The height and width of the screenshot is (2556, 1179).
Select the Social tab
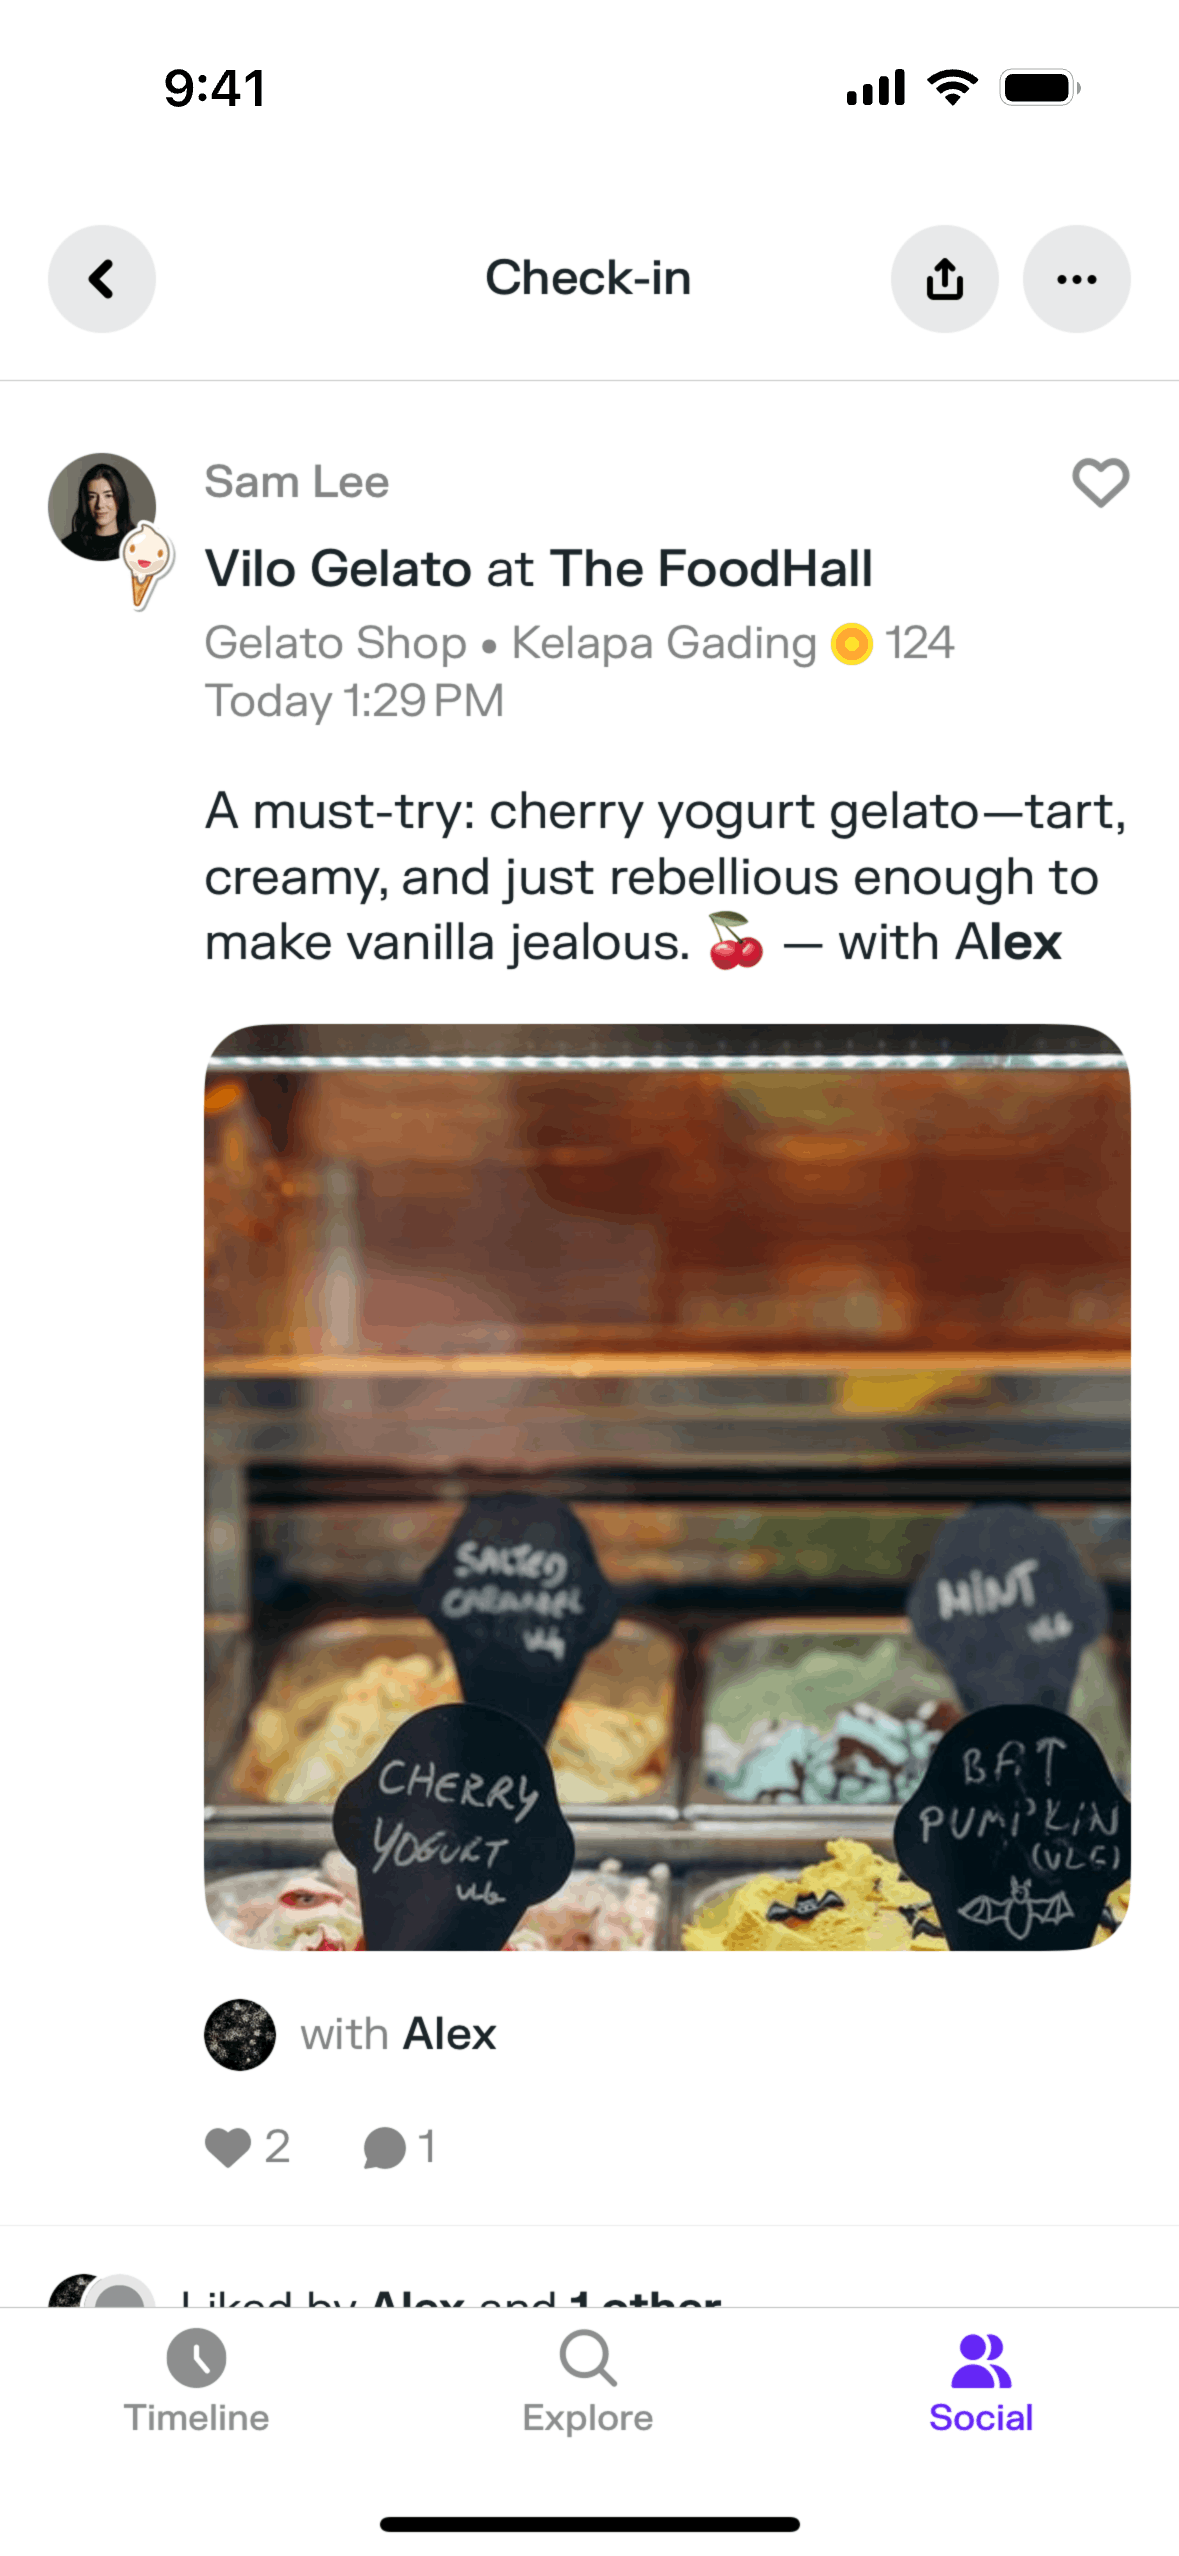click(981, 2382)
